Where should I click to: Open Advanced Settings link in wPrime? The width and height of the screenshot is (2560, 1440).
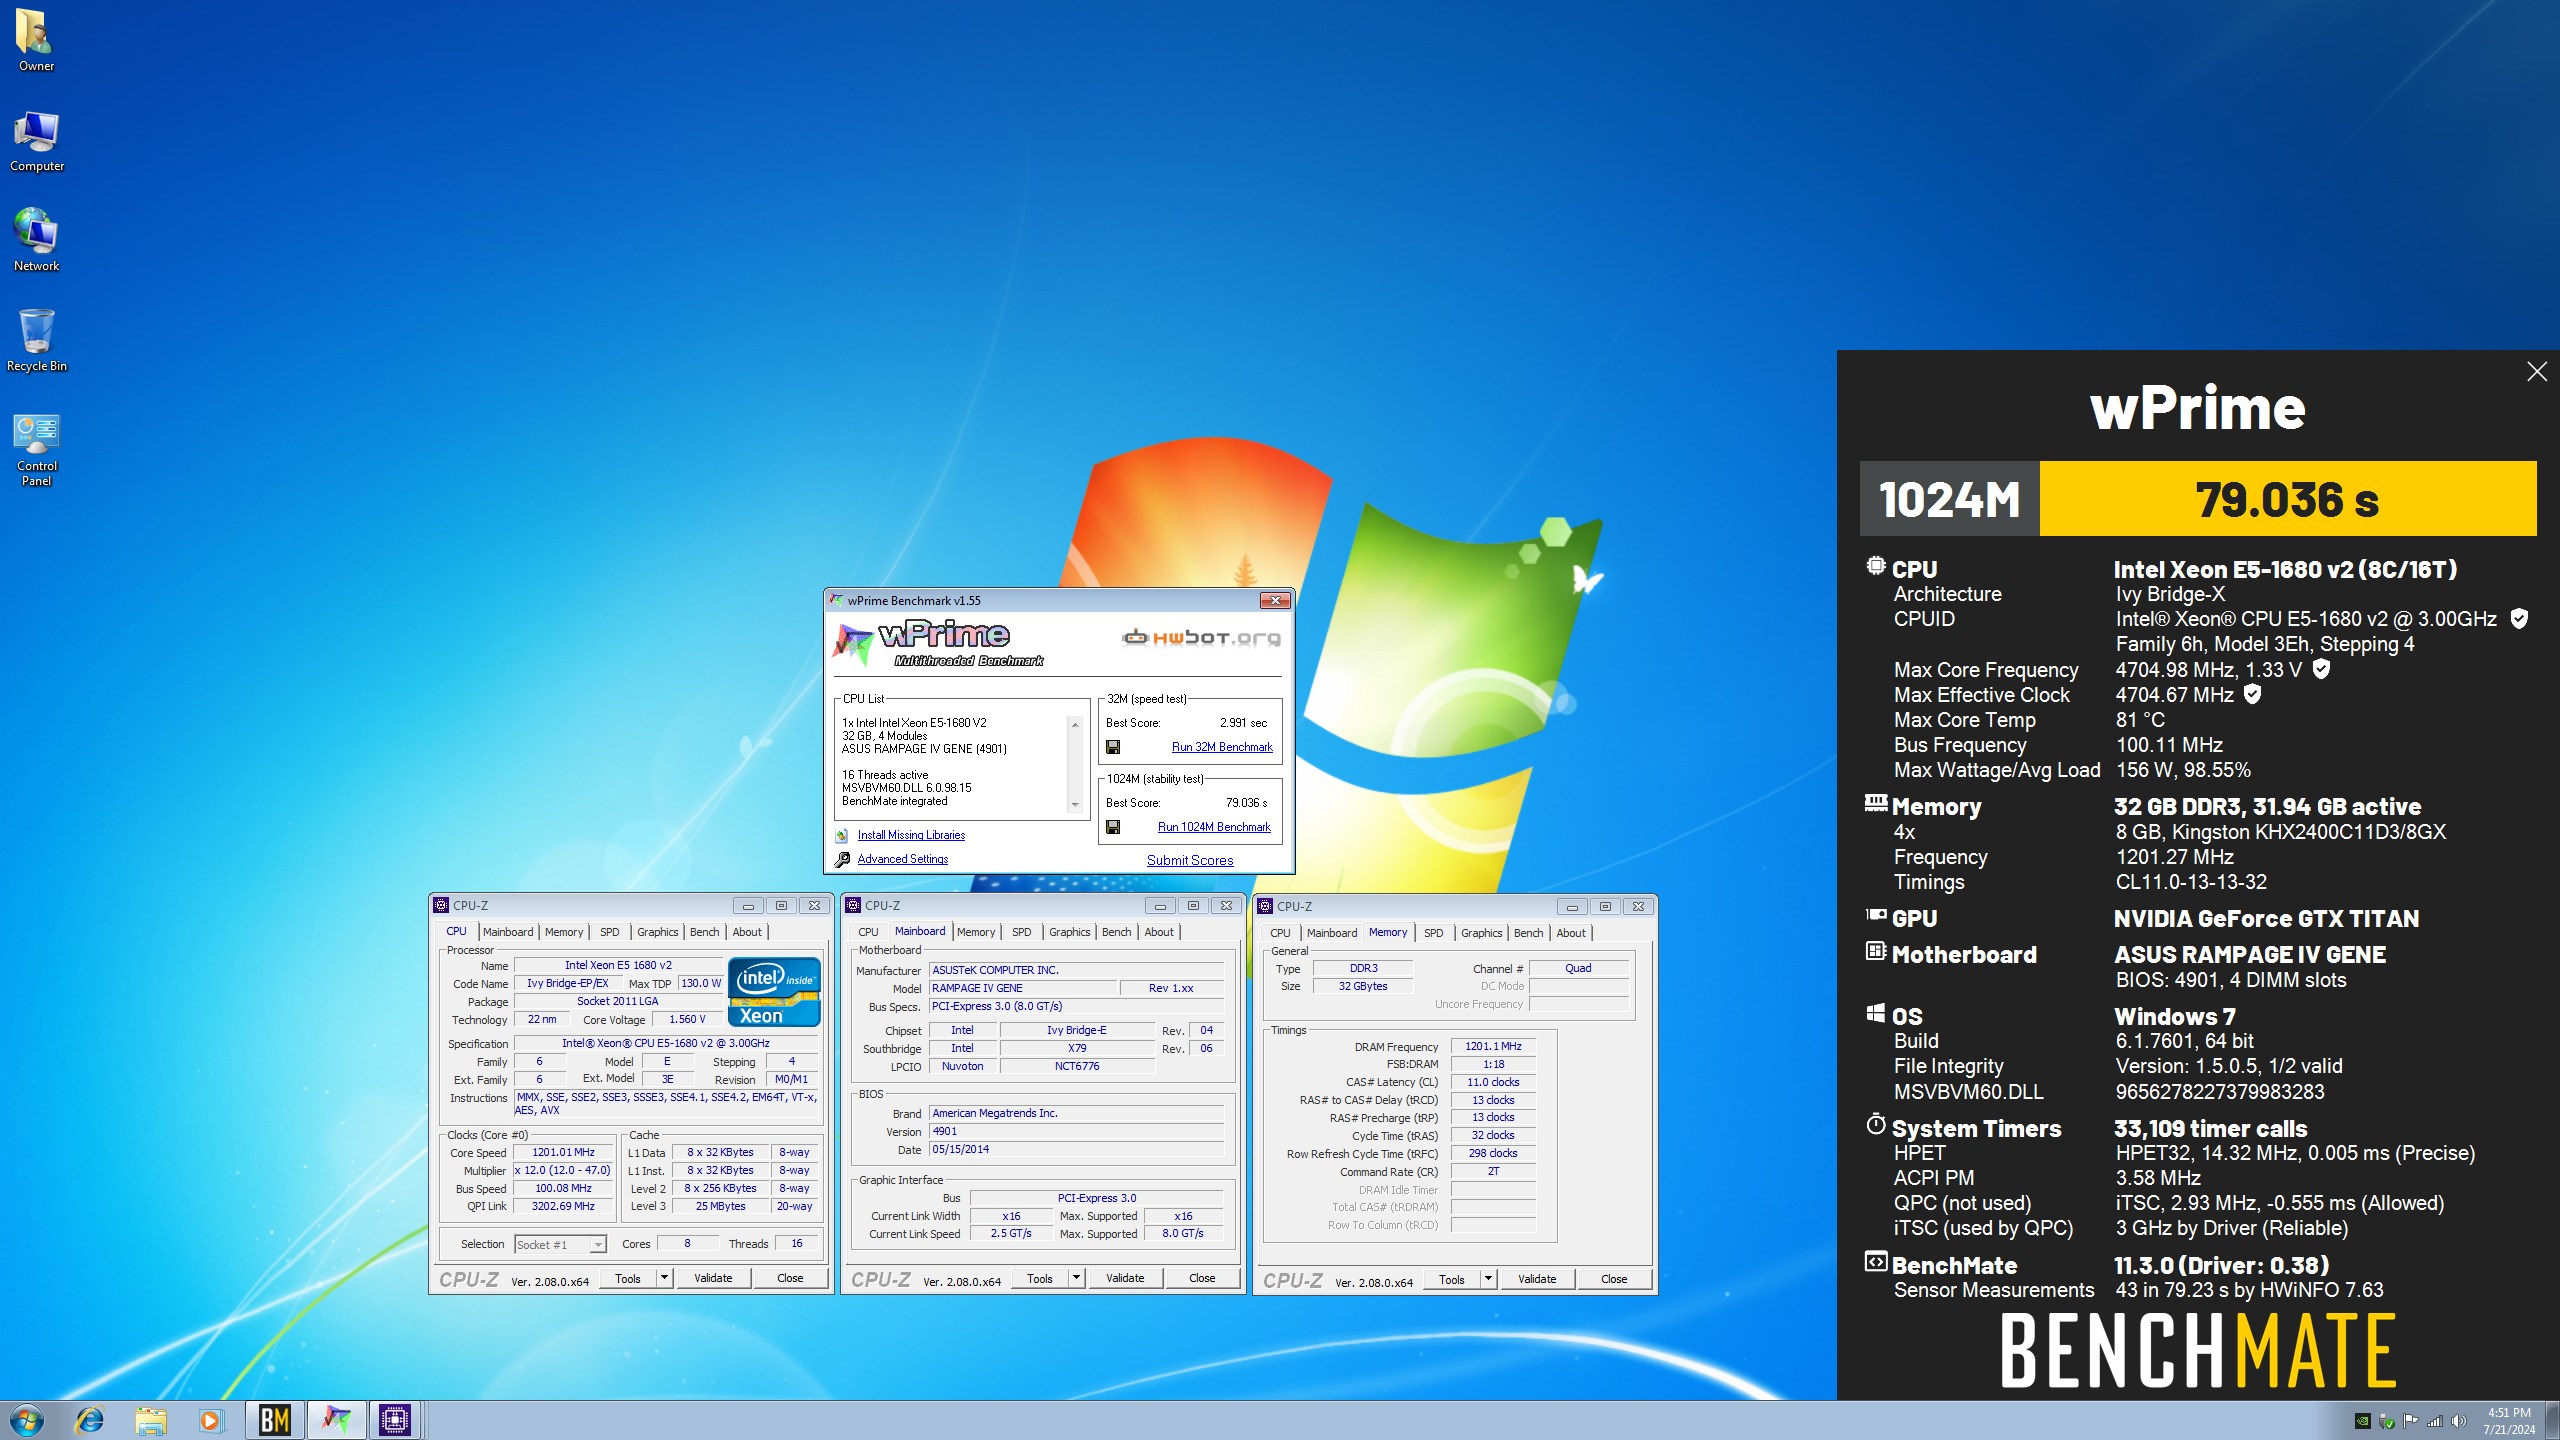tap(903, 859)
